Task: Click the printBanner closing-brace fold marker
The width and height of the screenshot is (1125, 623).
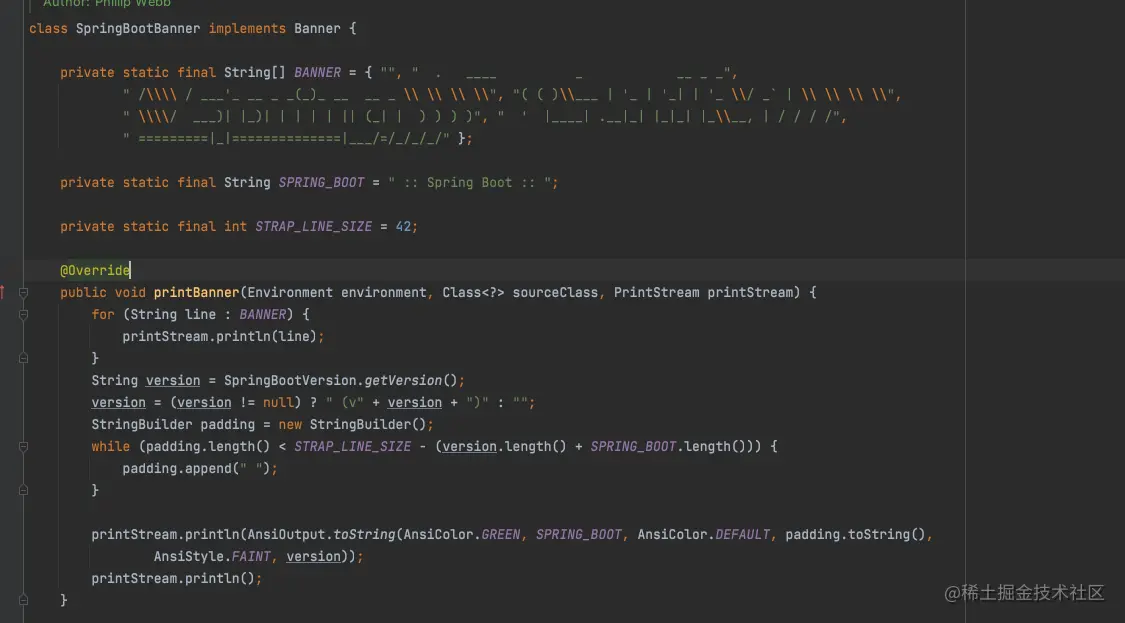Action: (23, 600)
